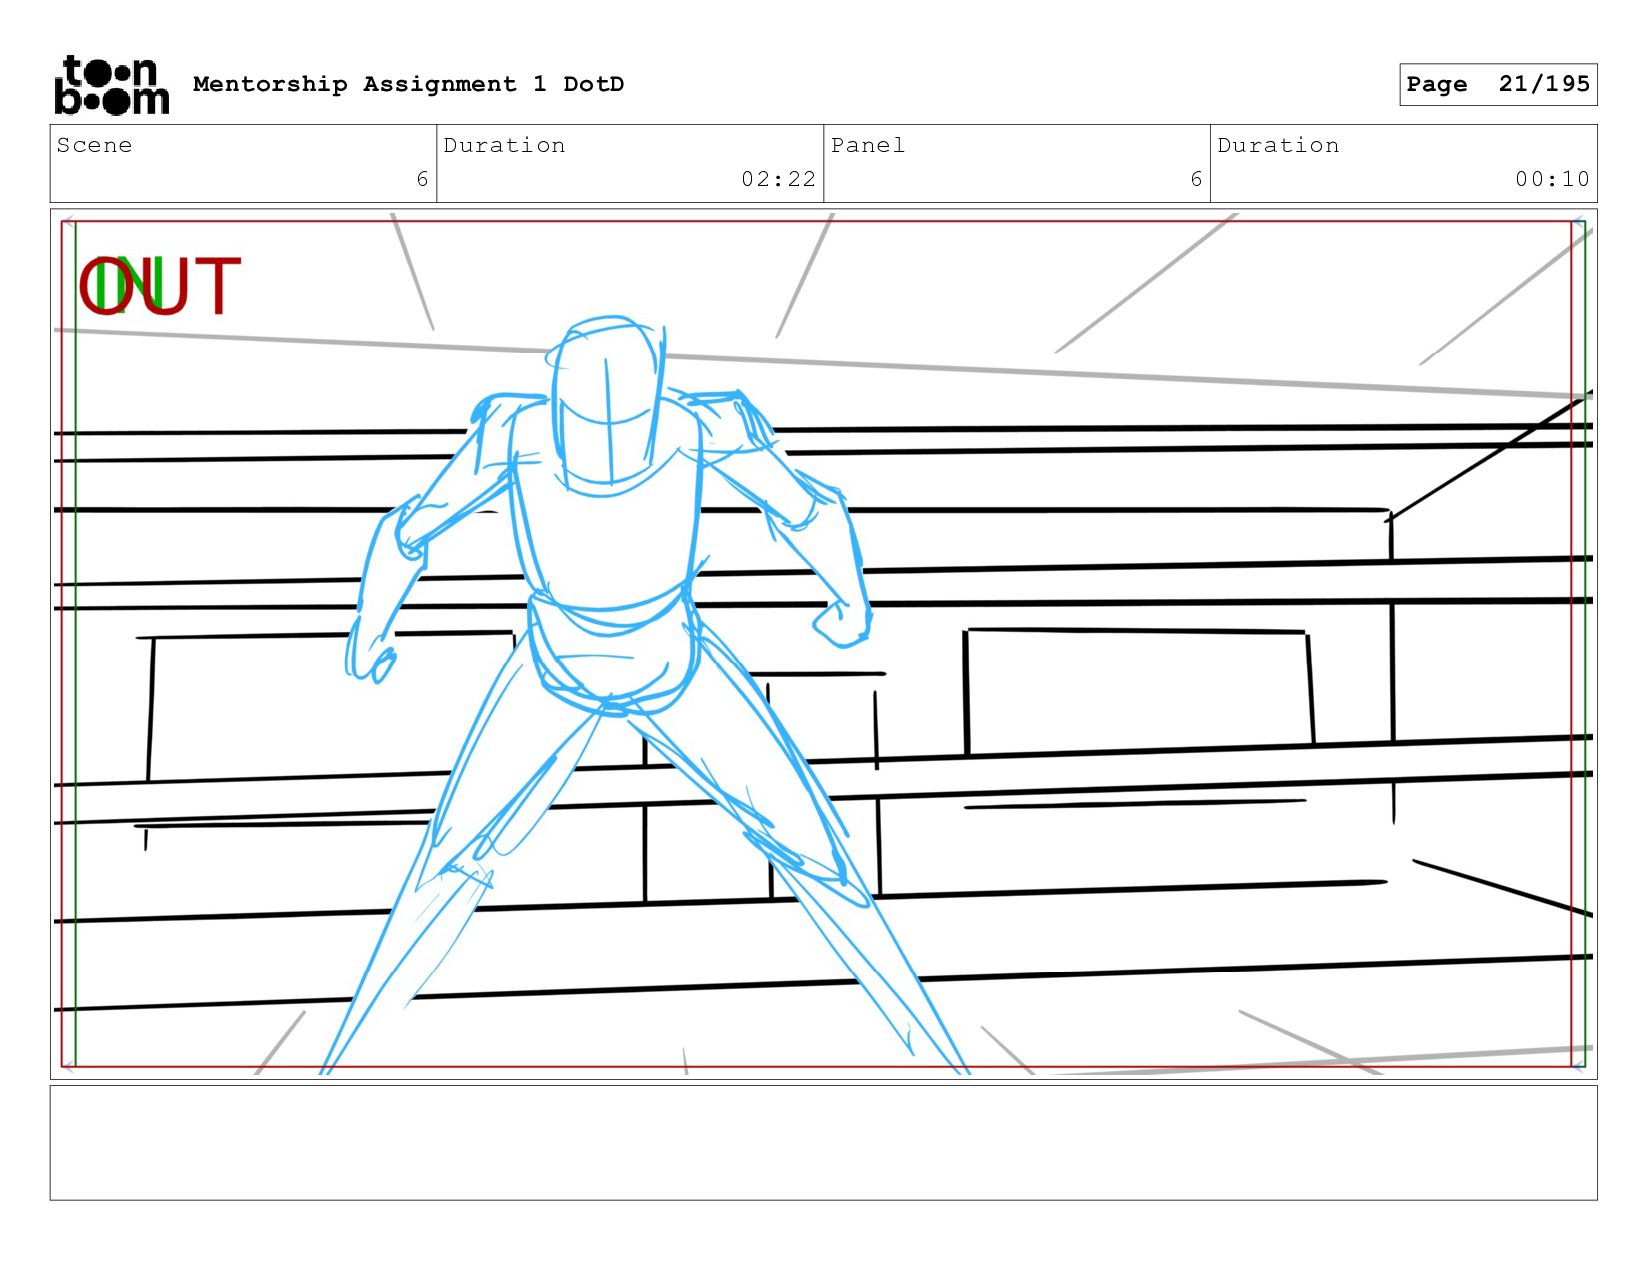Select the scene duration value 02:22
Image resolution: width=1650 pixels, height=1275 pixels.
pyautogui.click(x=778, y=179)
